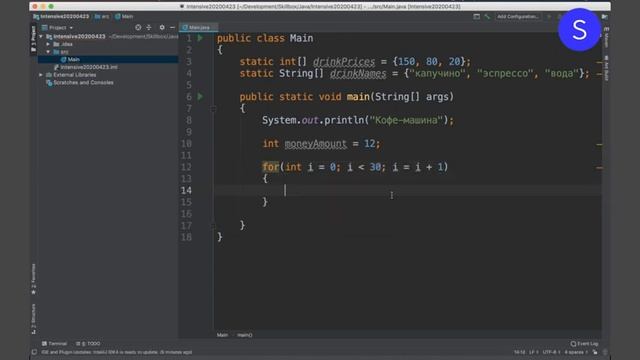Click the for keyword on line 12
Image resolution: width=640 pixels, height=360 pixels.
pos(270,167)
